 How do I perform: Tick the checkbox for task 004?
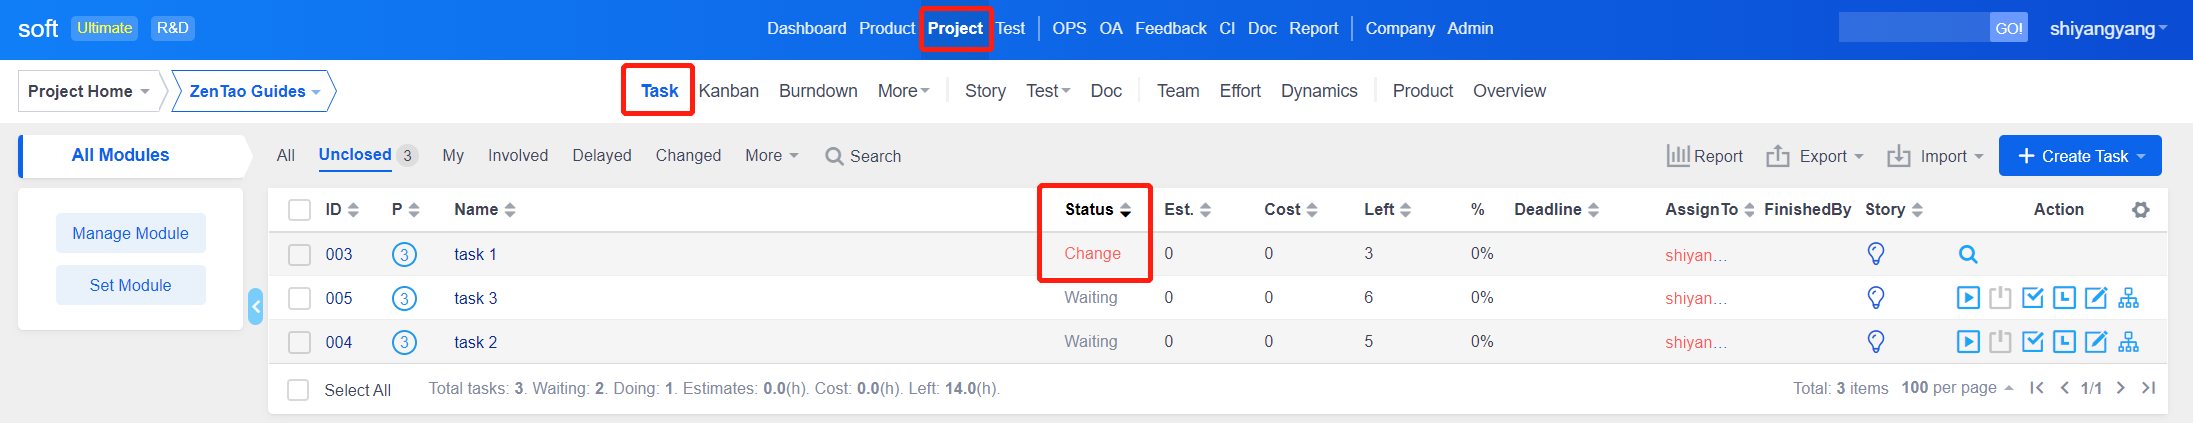pyautogui.click(x=299, y=342)
